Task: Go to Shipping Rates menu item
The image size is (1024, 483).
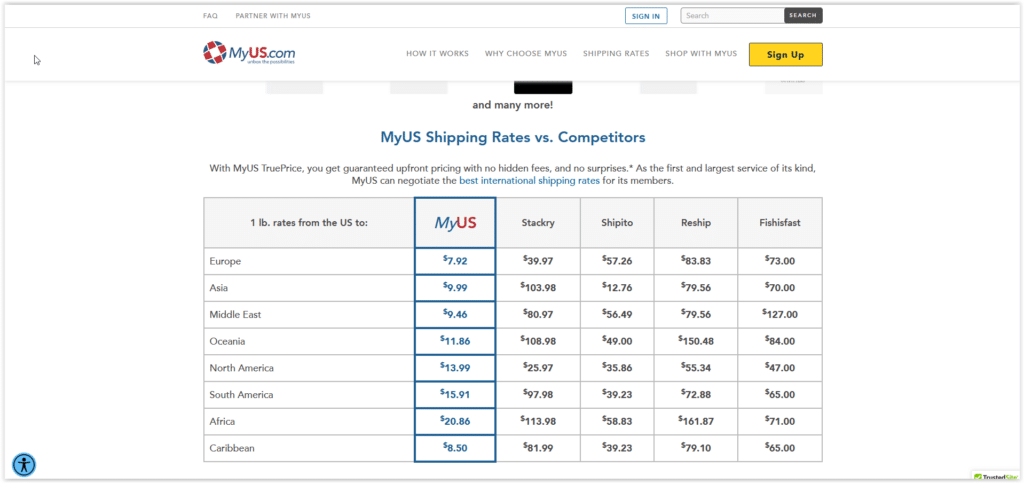Action: pyautogui.click(x=616, y=54)
